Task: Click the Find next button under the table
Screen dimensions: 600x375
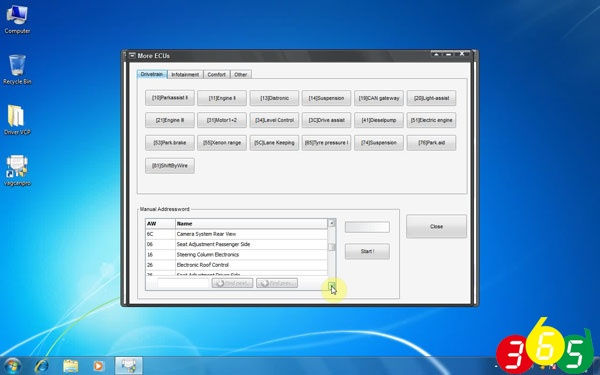Action: tap(232, 283)
